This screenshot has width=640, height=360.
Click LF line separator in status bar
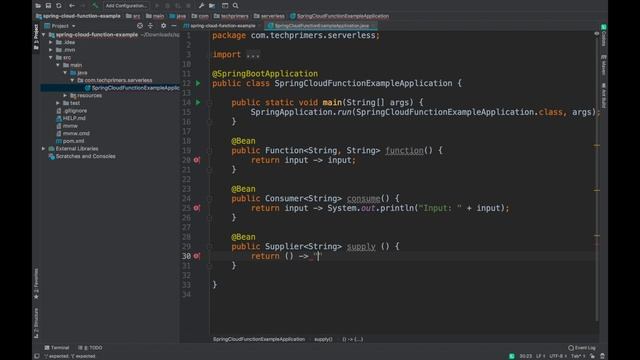(x=540, y=356)
